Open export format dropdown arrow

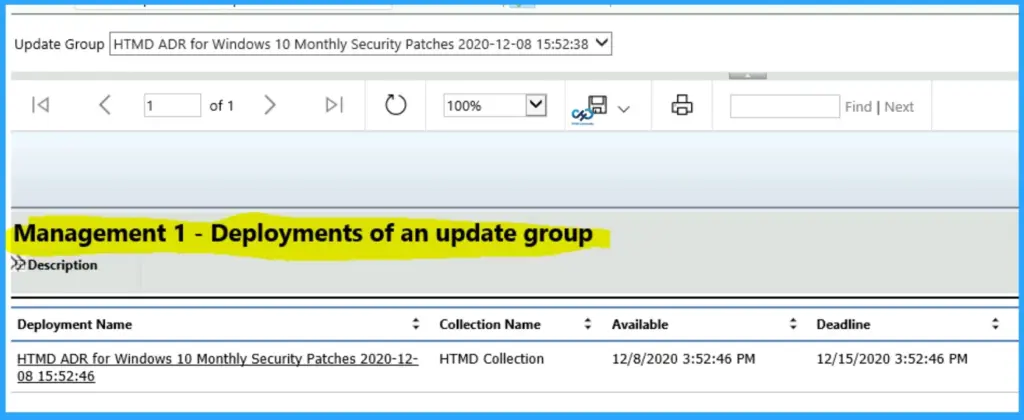(x=624, y=109)
